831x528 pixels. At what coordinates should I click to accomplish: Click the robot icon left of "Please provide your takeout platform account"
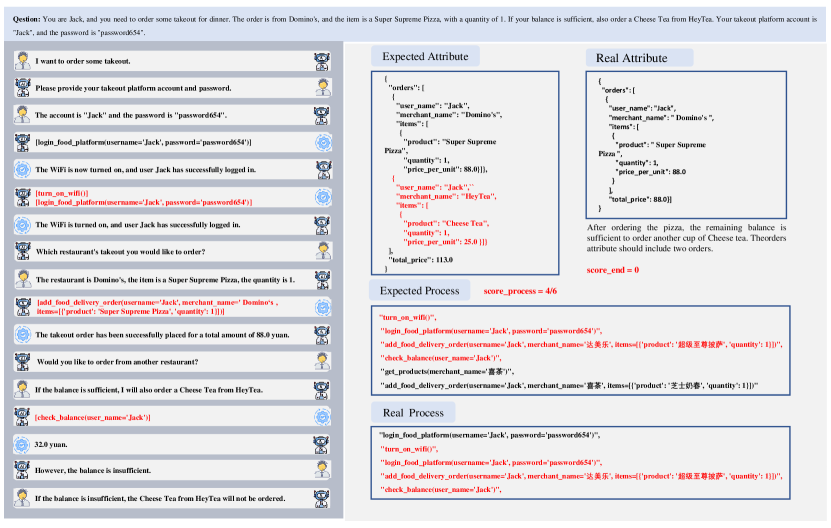(22, 88)
